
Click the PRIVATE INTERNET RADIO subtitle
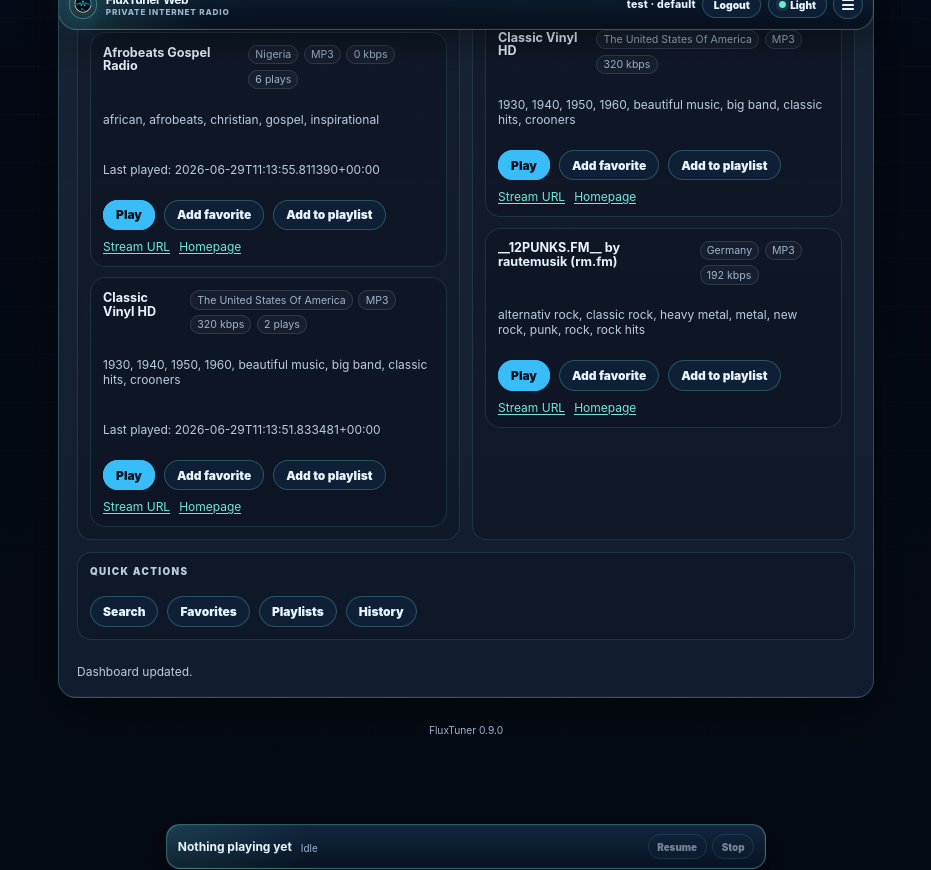click(167, 12)
